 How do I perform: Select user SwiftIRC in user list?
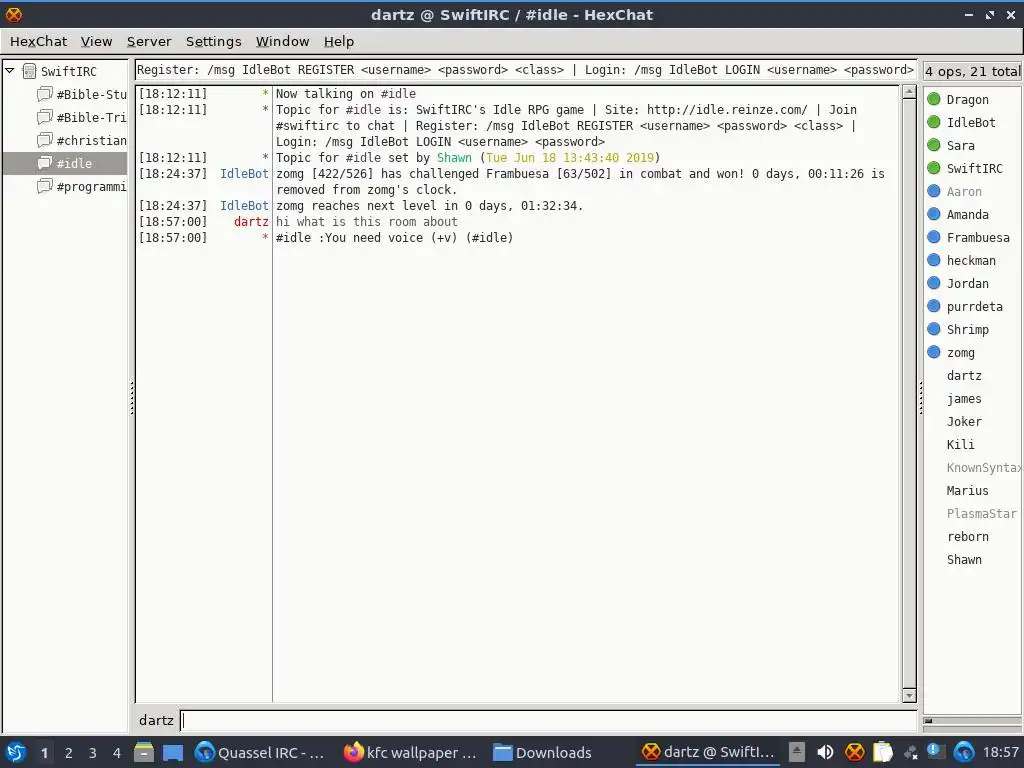pyautogui.click(x=974, y=168)
